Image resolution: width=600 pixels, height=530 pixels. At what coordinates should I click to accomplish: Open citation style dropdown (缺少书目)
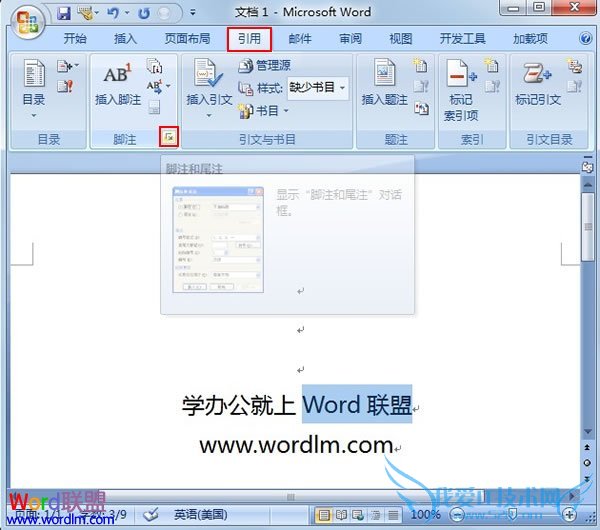318,88
